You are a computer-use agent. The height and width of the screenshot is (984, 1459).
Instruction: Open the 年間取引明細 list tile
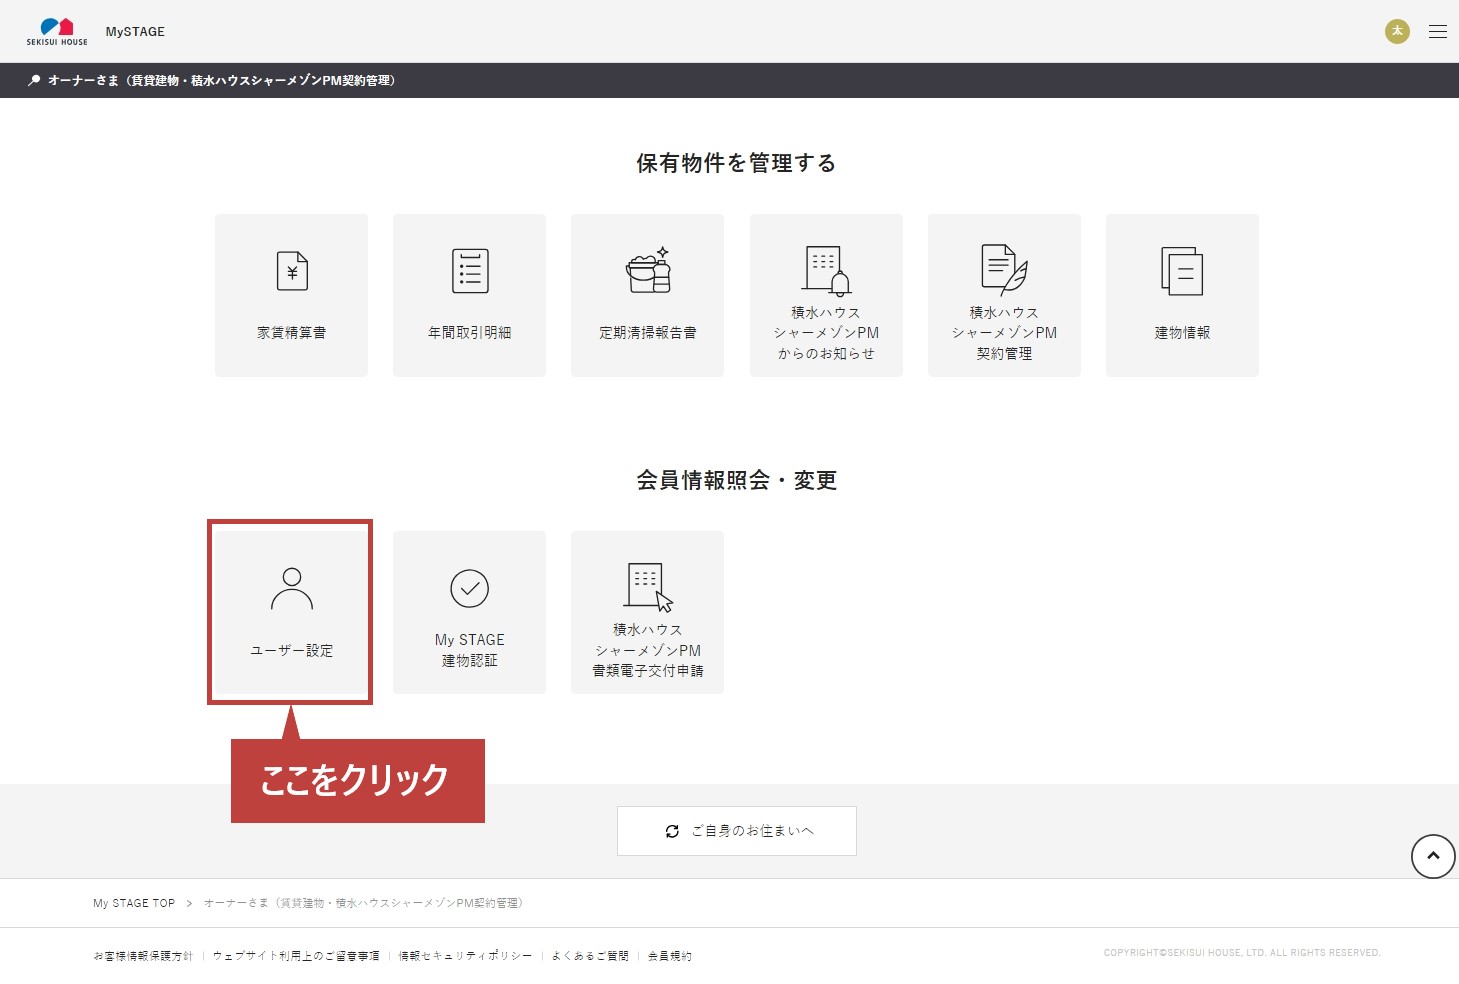click(x=469, y=295)
